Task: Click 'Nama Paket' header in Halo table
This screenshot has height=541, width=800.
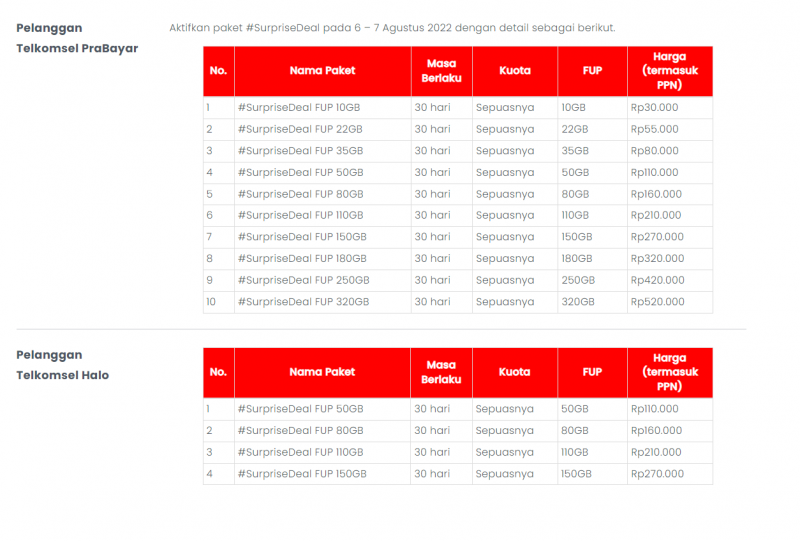Action: click(322, 372)
